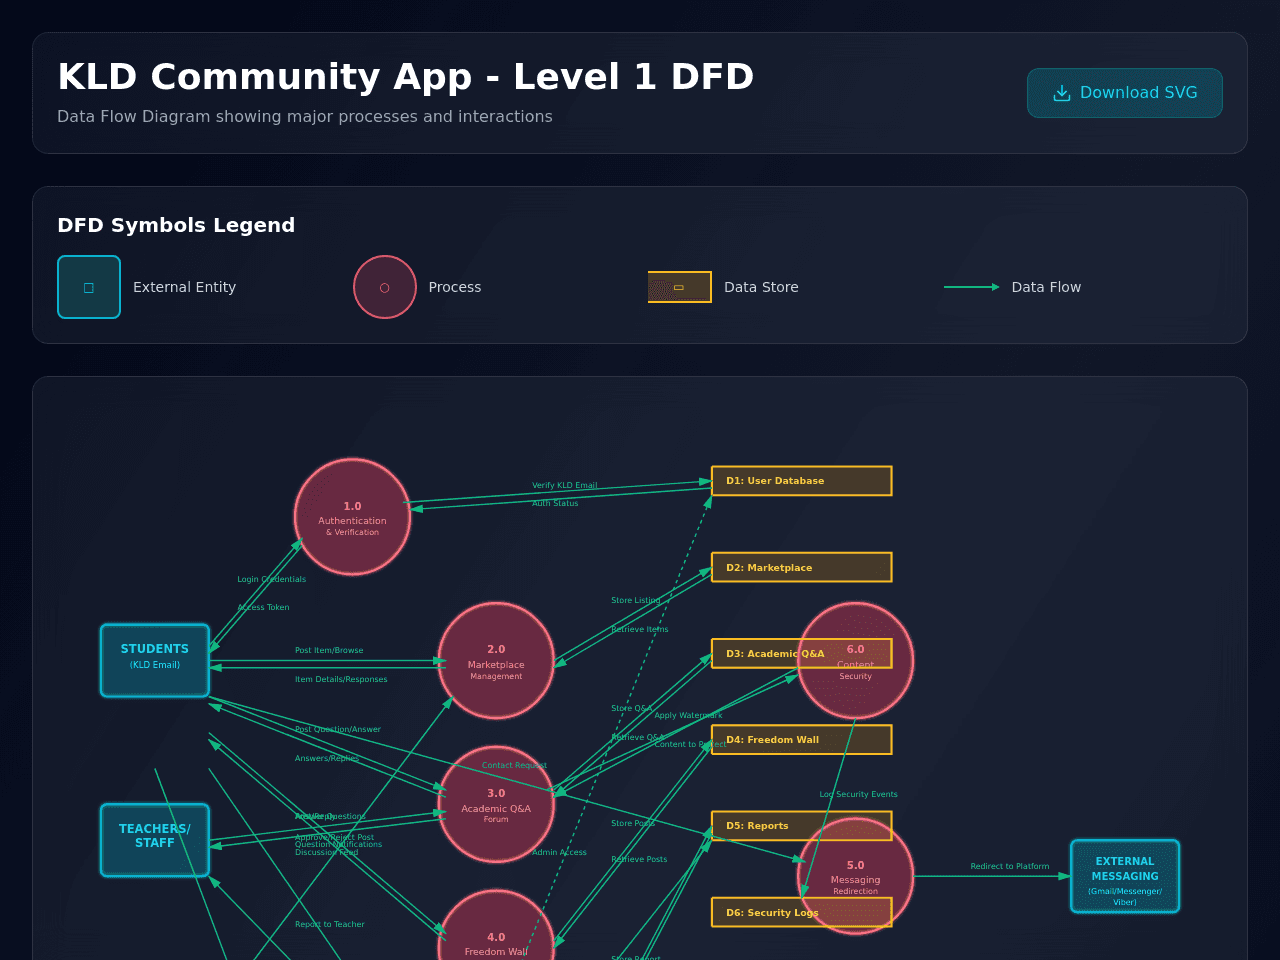
Task: Click the D6: Security Logs data store
Action: click(x=802, y=912)
